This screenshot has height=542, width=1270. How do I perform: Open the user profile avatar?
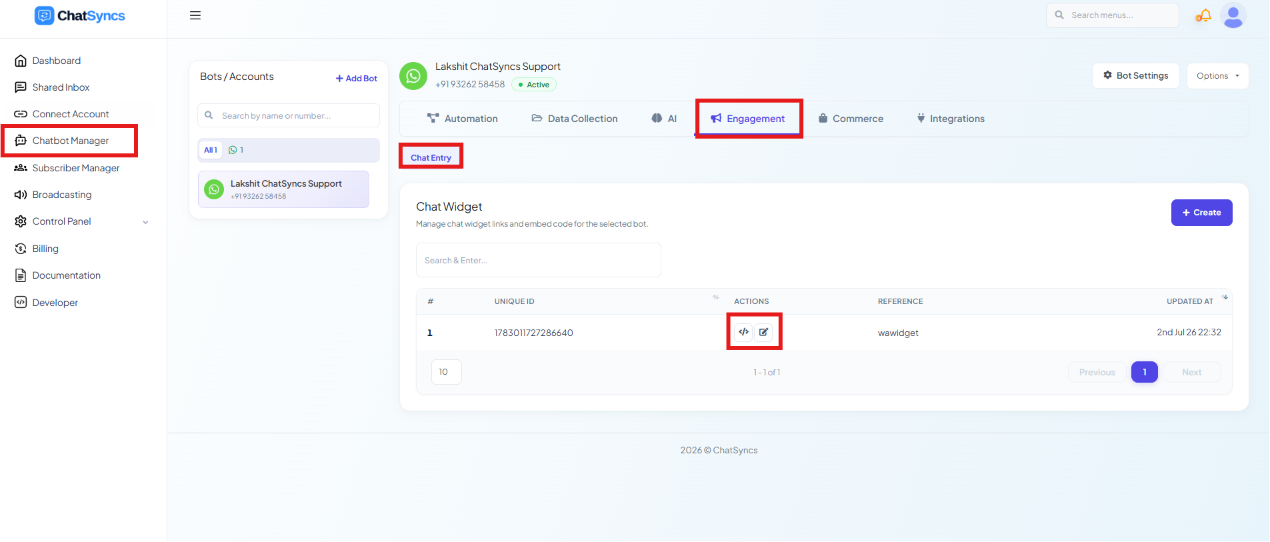[1234, 15]
